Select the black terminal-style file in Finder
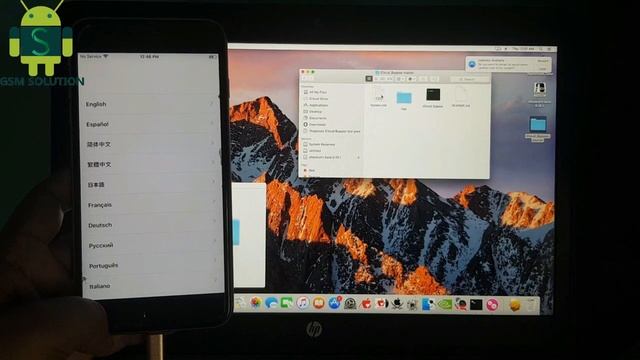The height and width of the screenshot is (360, 640). 433,95
